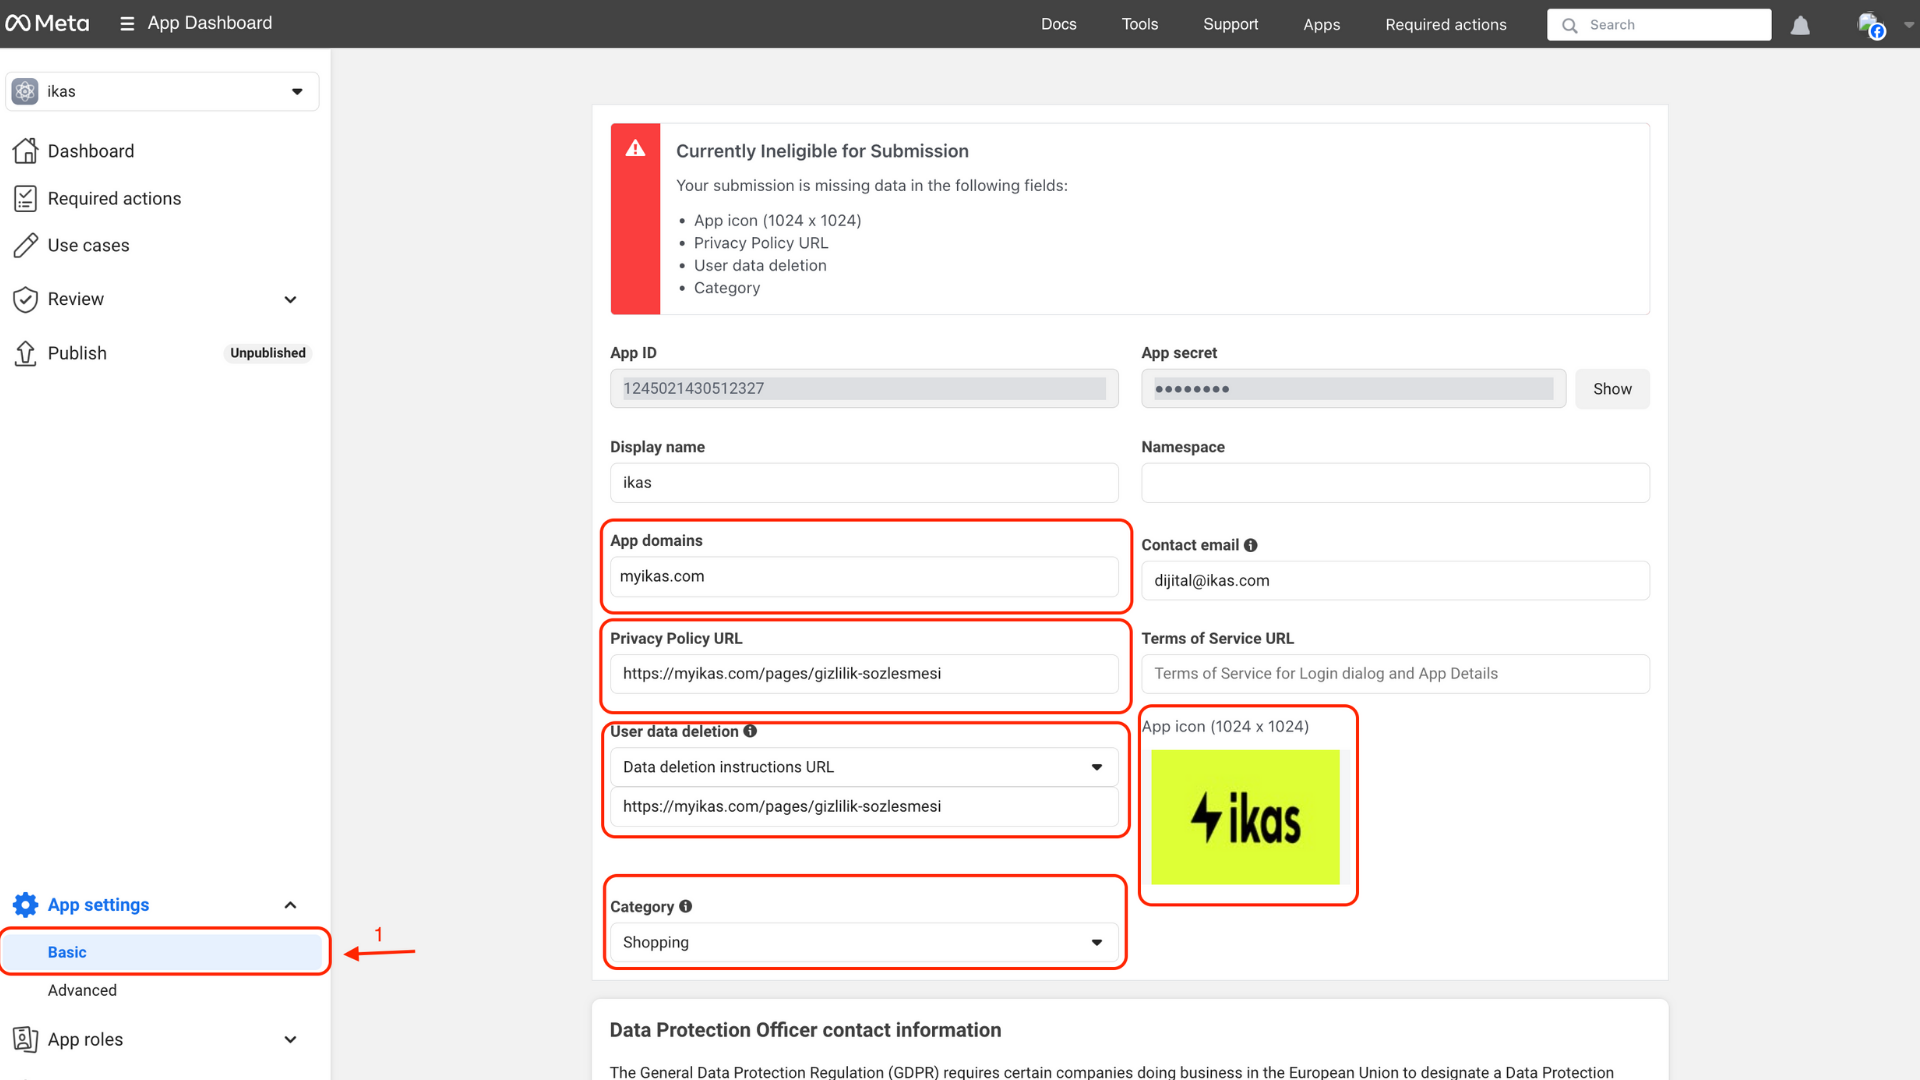This screenshot has height=1080, width=1920.
Task: Click the App Dashboard title
Action: pos(210,23)
